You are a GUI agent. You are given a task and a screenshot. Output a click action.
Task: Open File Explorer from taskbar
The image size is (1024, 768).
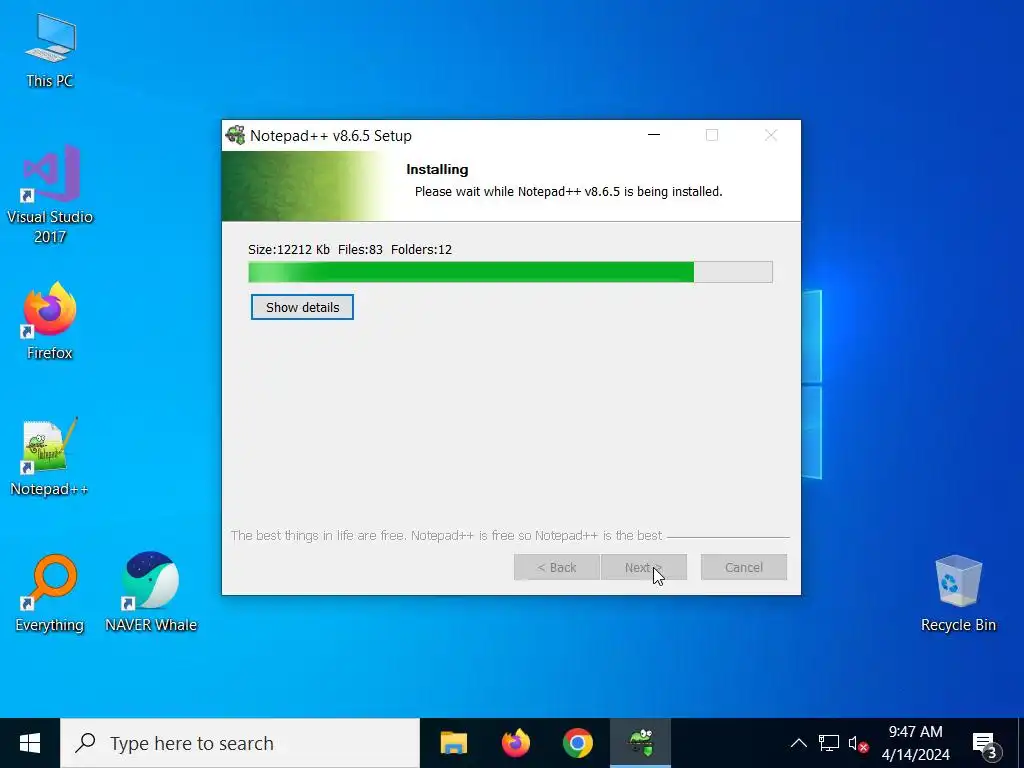tap(454, 743)
